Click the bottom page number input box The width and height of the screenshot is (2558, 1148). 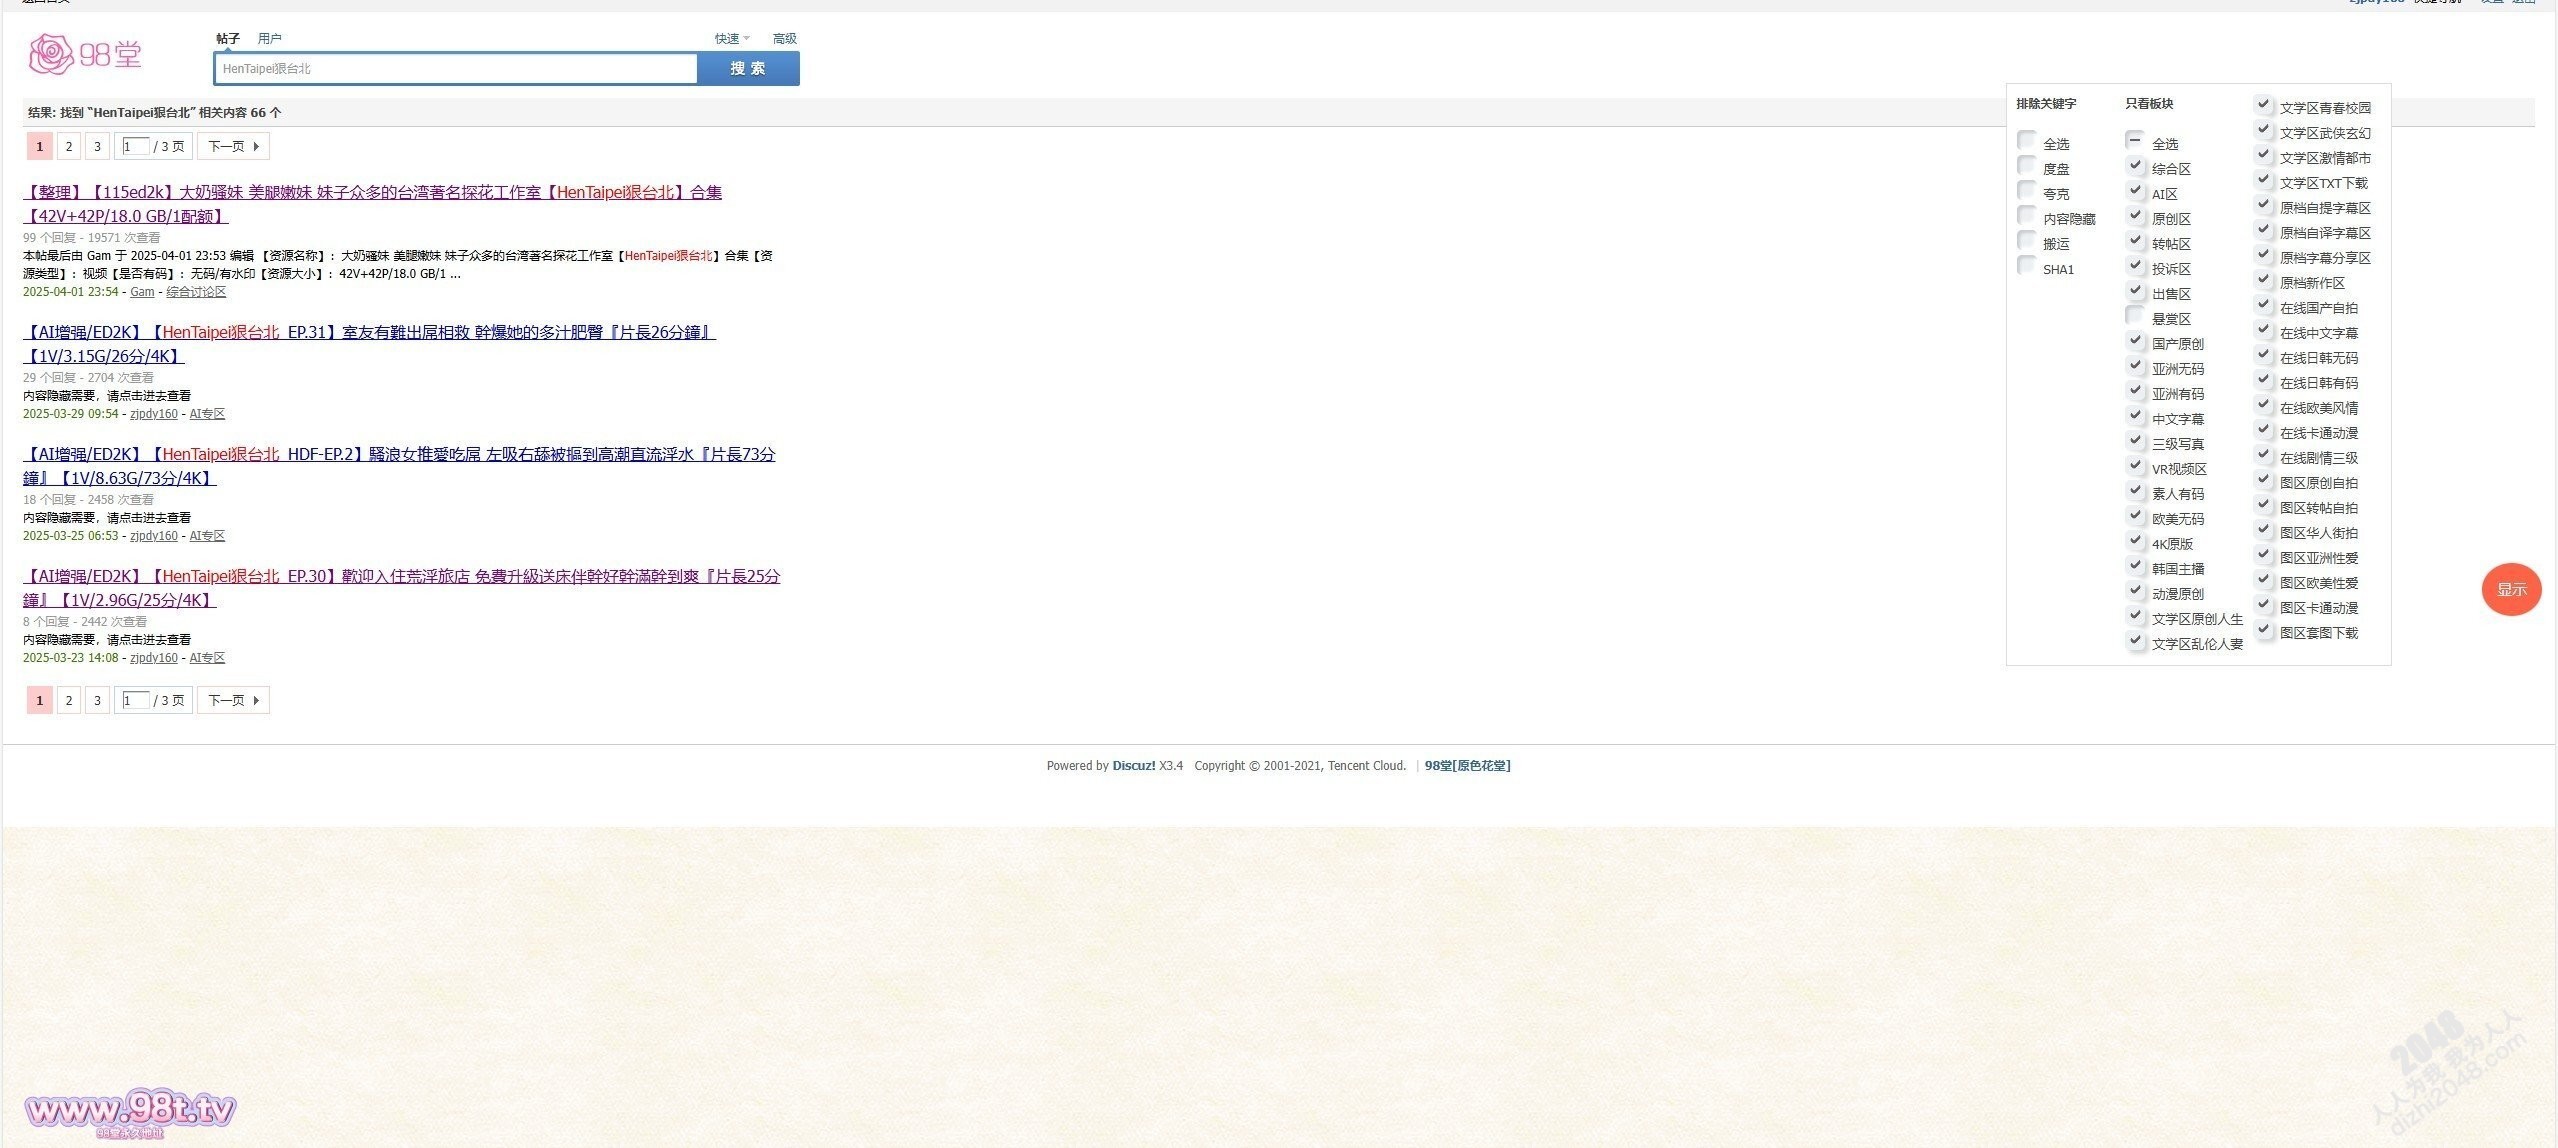[x=136, y=700]
